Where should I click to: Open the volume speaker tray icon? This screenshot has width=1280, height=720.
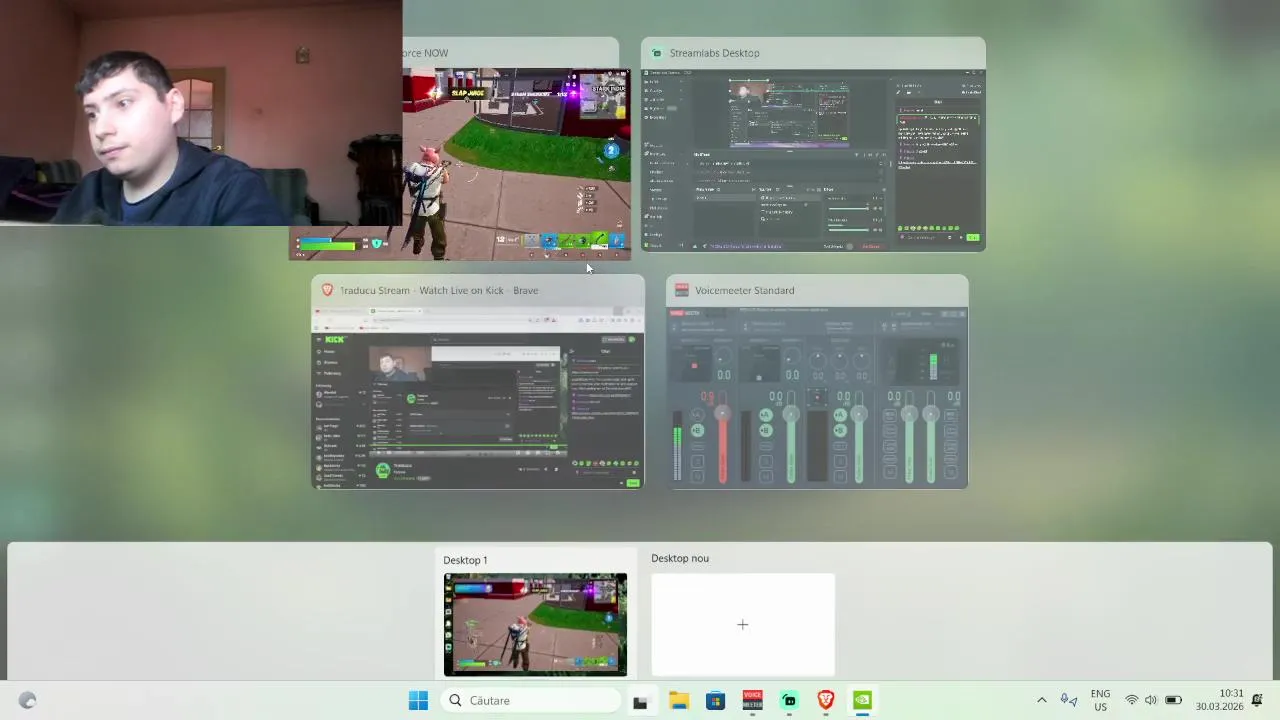point(1151,701)
